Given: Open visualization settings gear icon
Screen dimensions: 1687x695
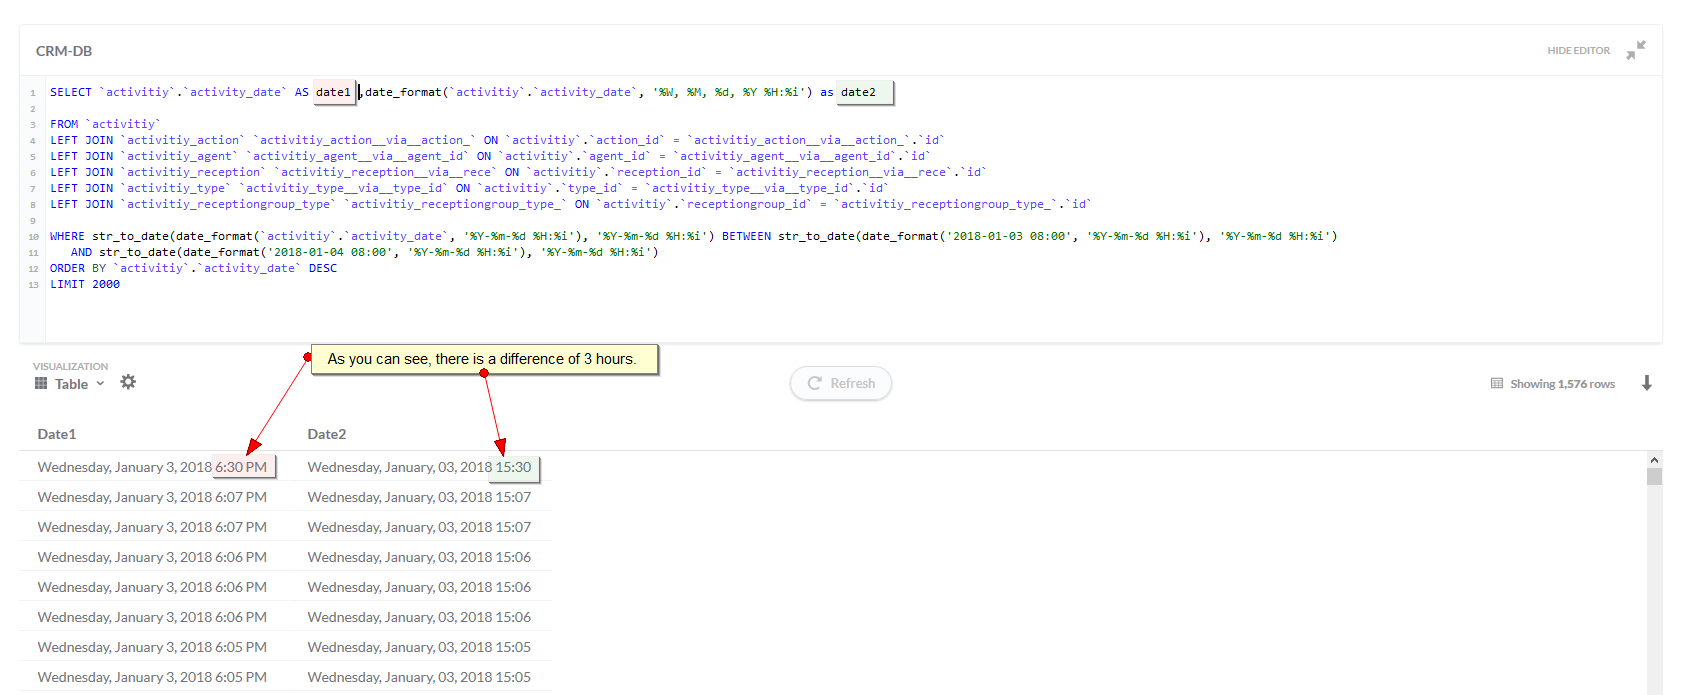Looking at the screenshot, I should click(x=128, y=382).
